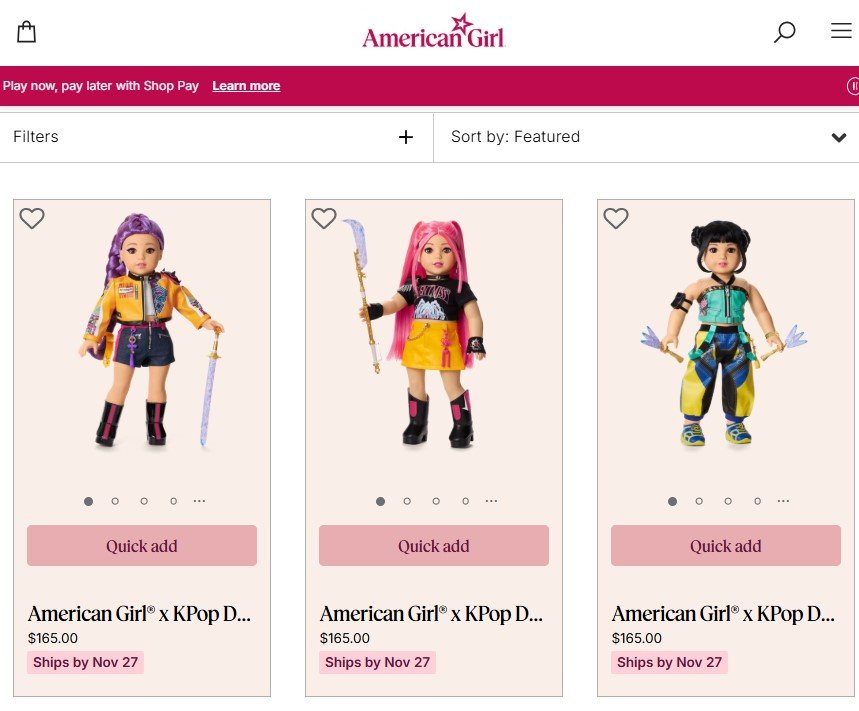This screenshot has height=711, width=859.
Task: Show second image of purple-haired doll
Action: coord(115,501)
